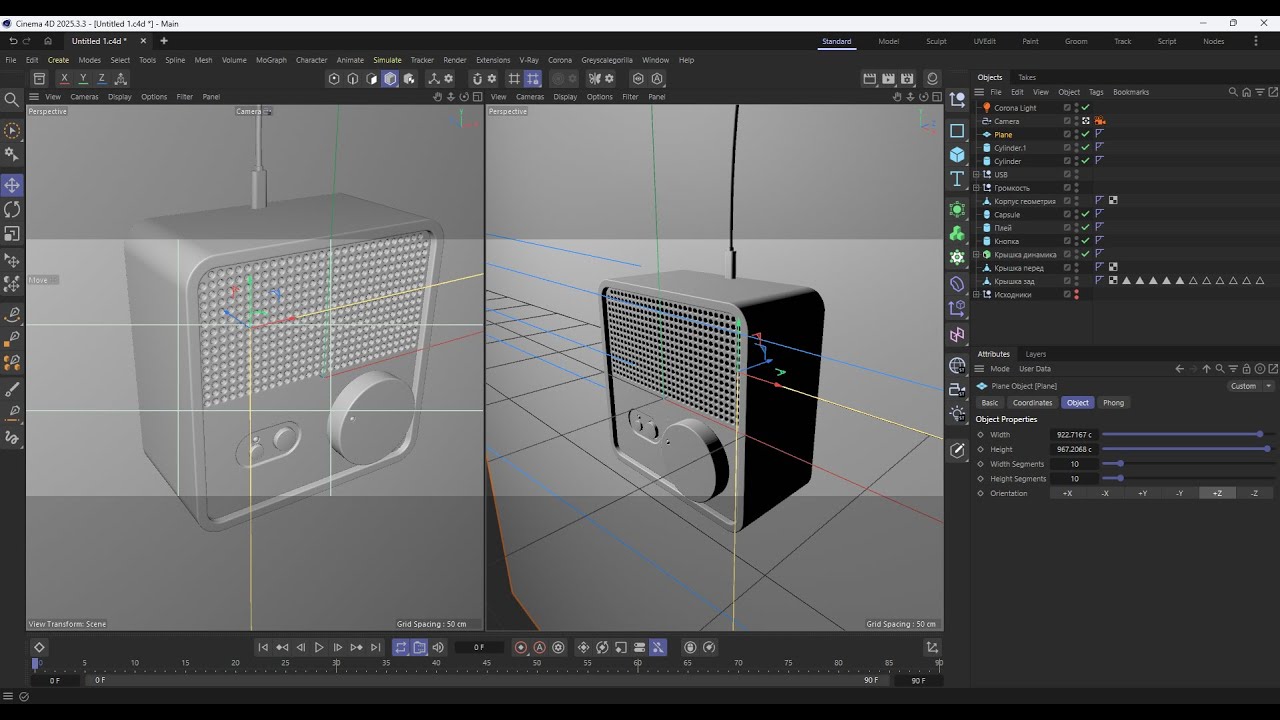1280x720 pixels.
Task: Click the Objects panel filter icon
Action: tap(1259, 92)
